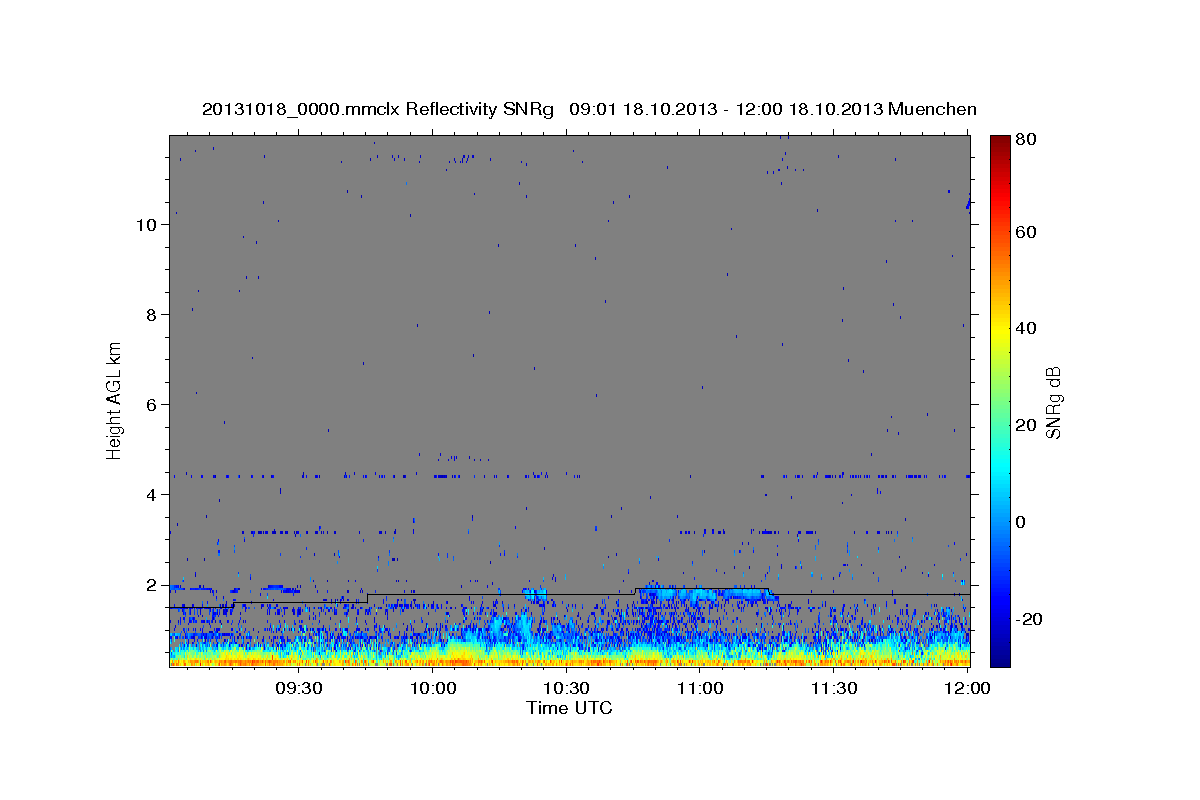Click the dark red top of colorbar
This screenshot has height=800, width=1200.
pos(1000,142)
